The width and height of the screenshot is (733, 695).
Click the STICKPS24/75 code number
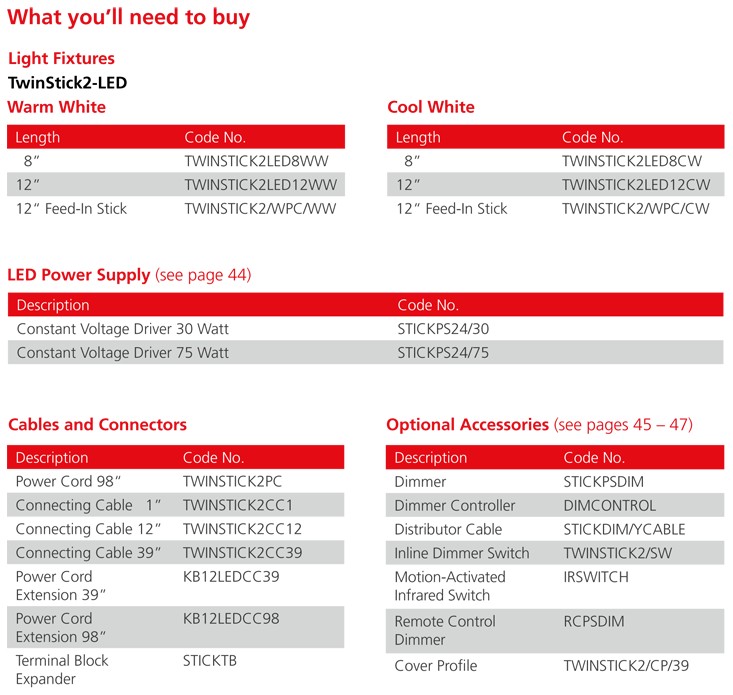(x=443, y=353)
